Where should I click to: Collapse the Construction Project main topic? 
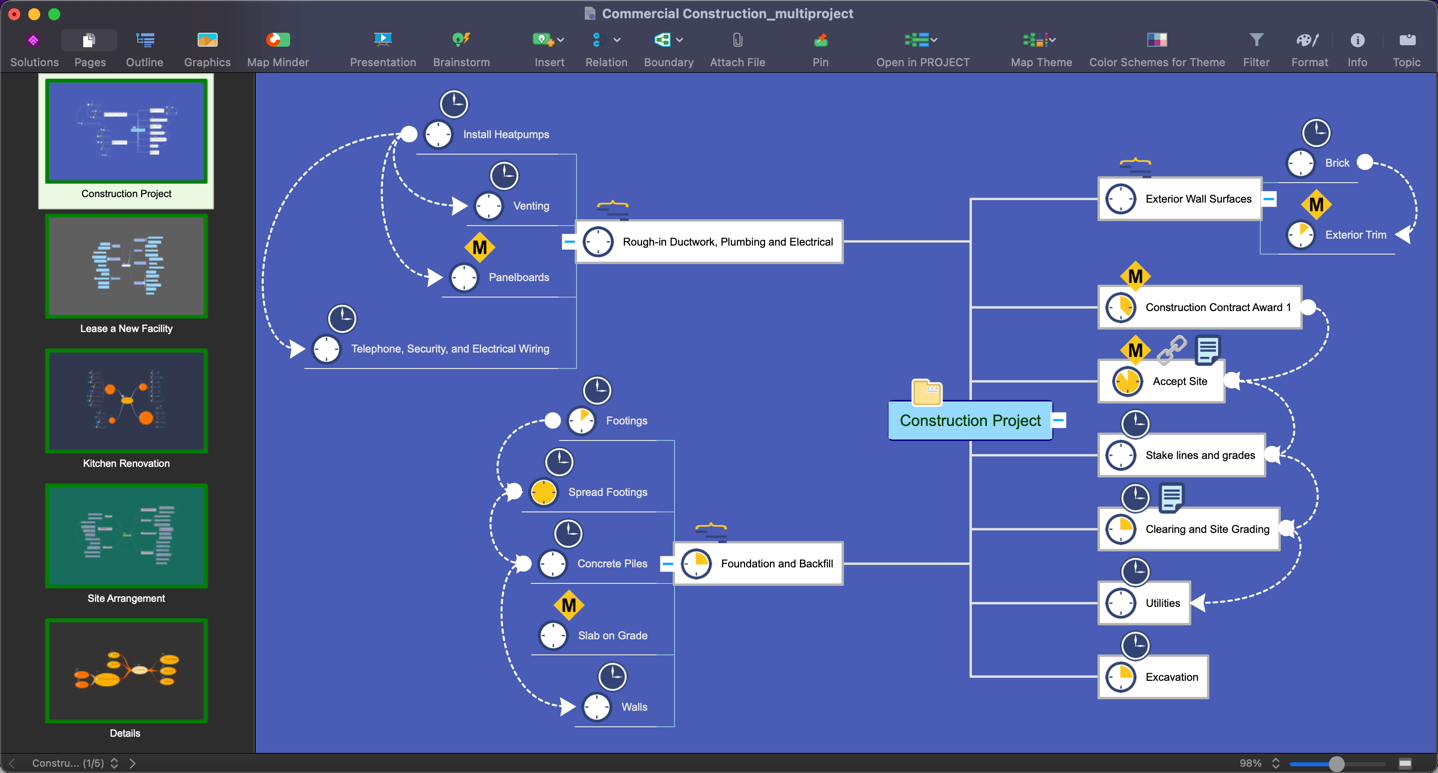(1059, 421)
